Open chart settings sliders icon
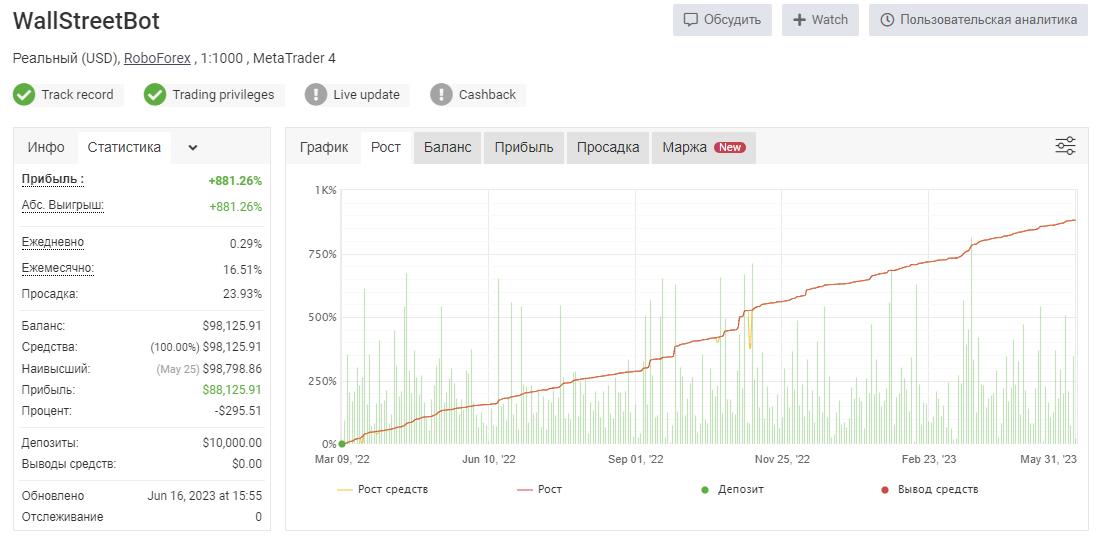 [x=1065, y=146]
